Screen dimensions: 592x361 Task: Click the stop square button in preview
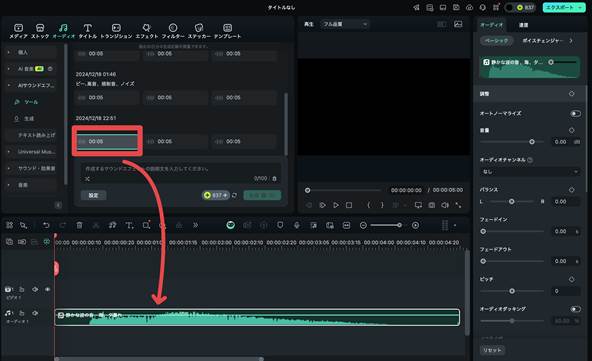349,205
